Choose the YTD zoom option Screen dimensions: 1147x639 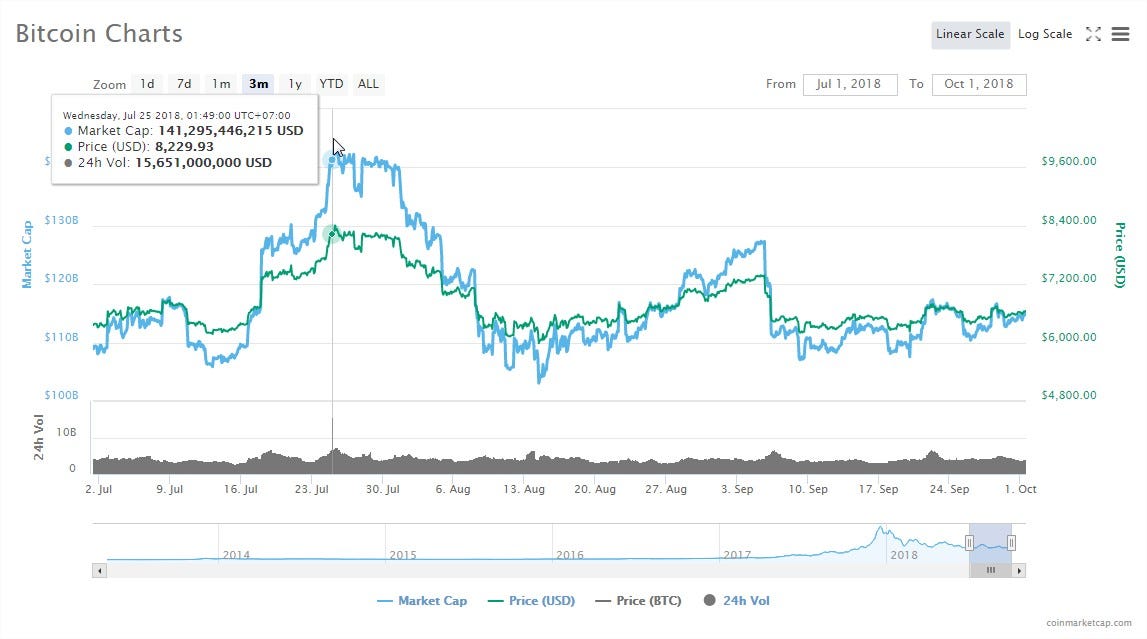click(x=331, y=84)
